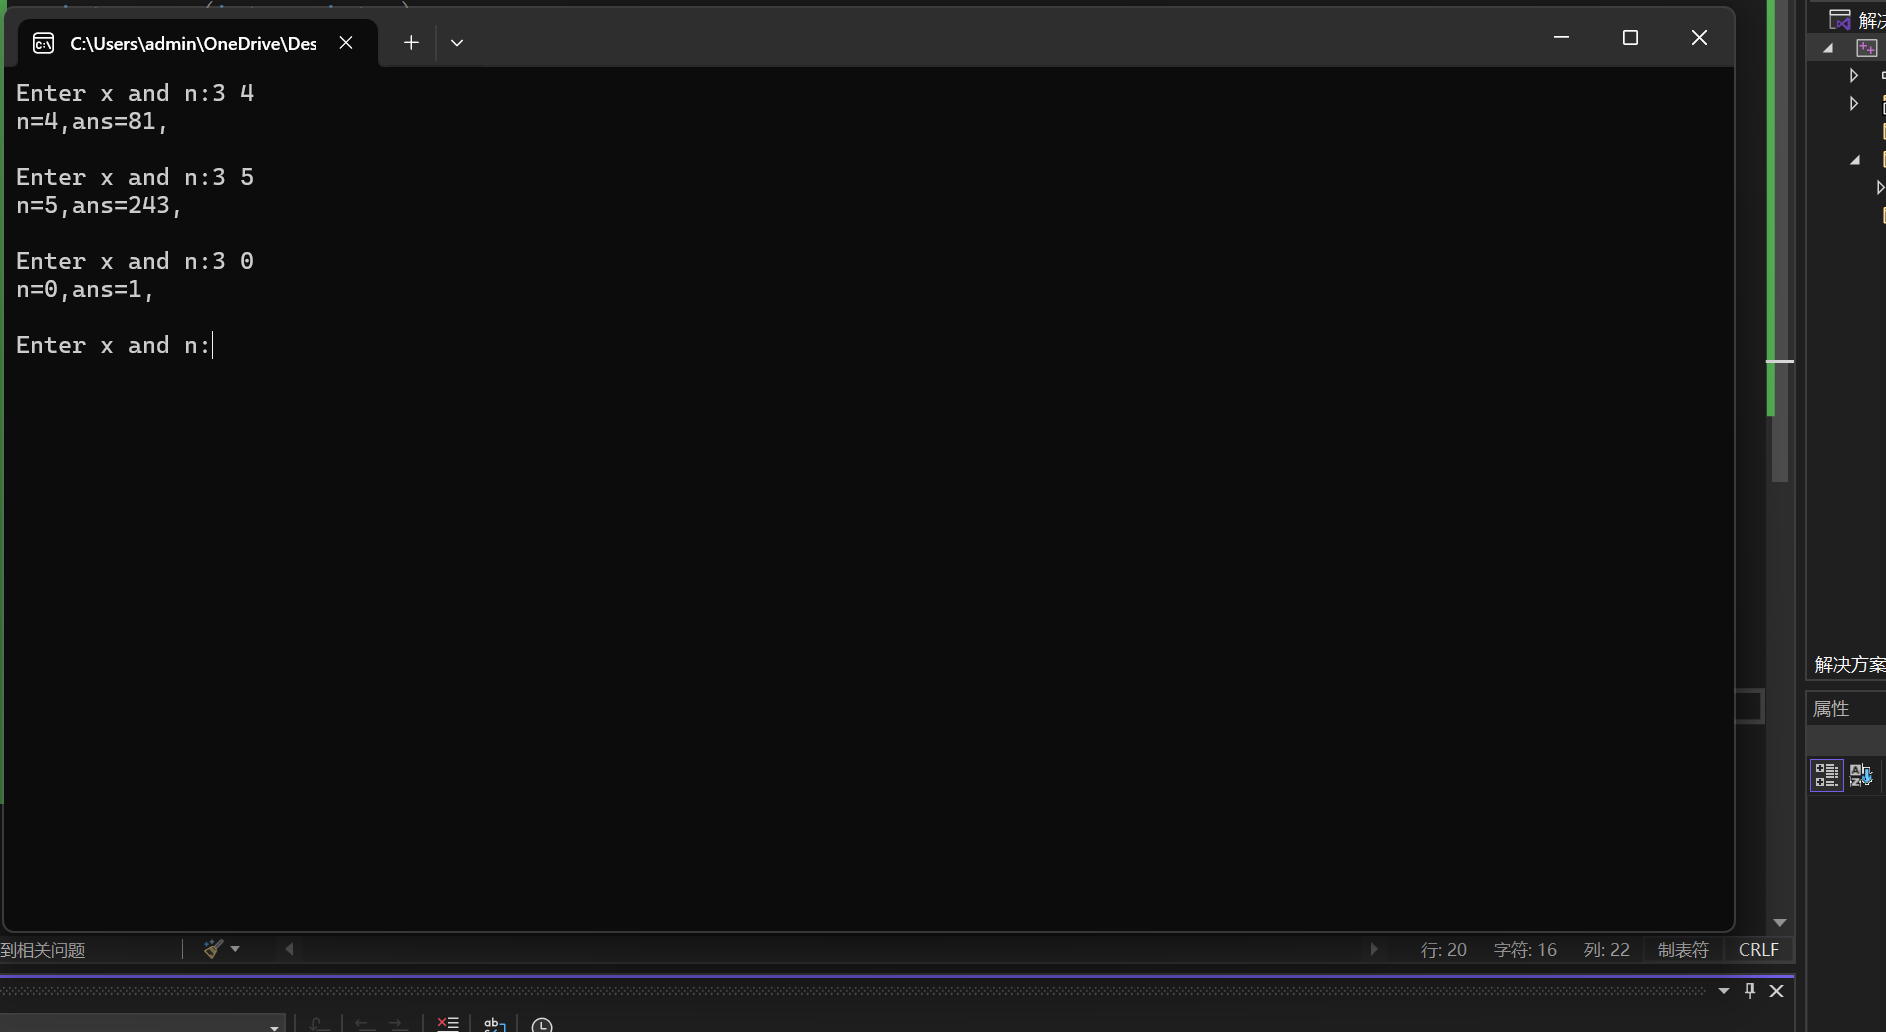Toggle the bottom panel auto-hide pin

pyautogui.click(x=1750, y=991)
